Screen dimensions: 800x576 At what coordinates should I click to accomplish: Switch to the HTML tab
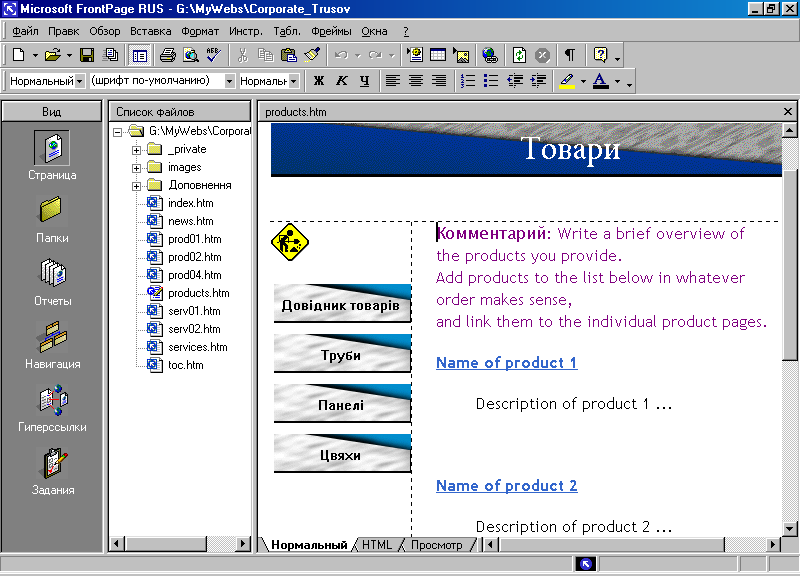pos(377,545)
